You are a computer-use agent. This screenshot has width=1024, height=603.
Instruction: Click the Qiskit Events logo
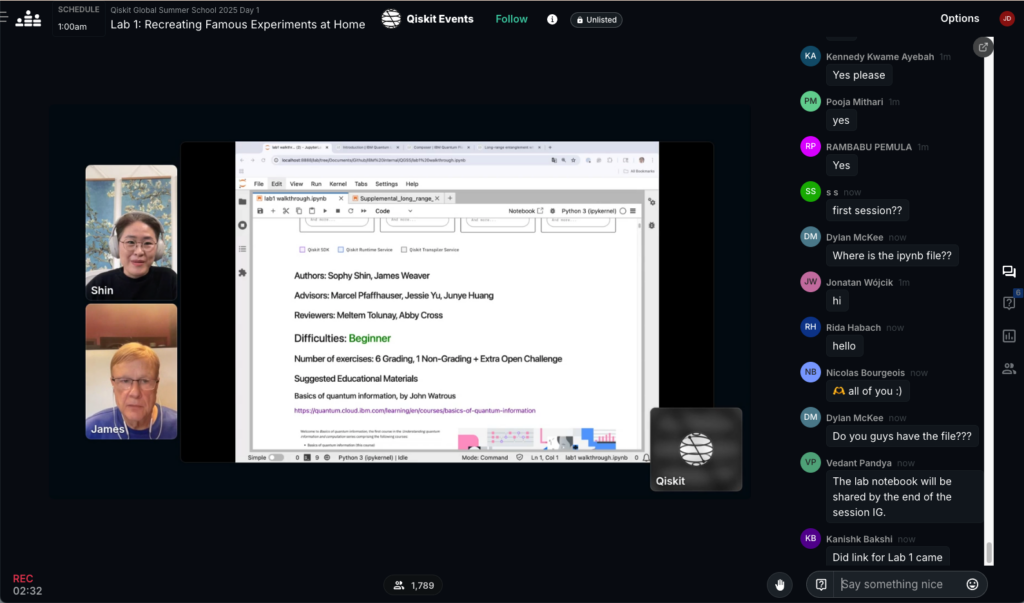point(391,19)
